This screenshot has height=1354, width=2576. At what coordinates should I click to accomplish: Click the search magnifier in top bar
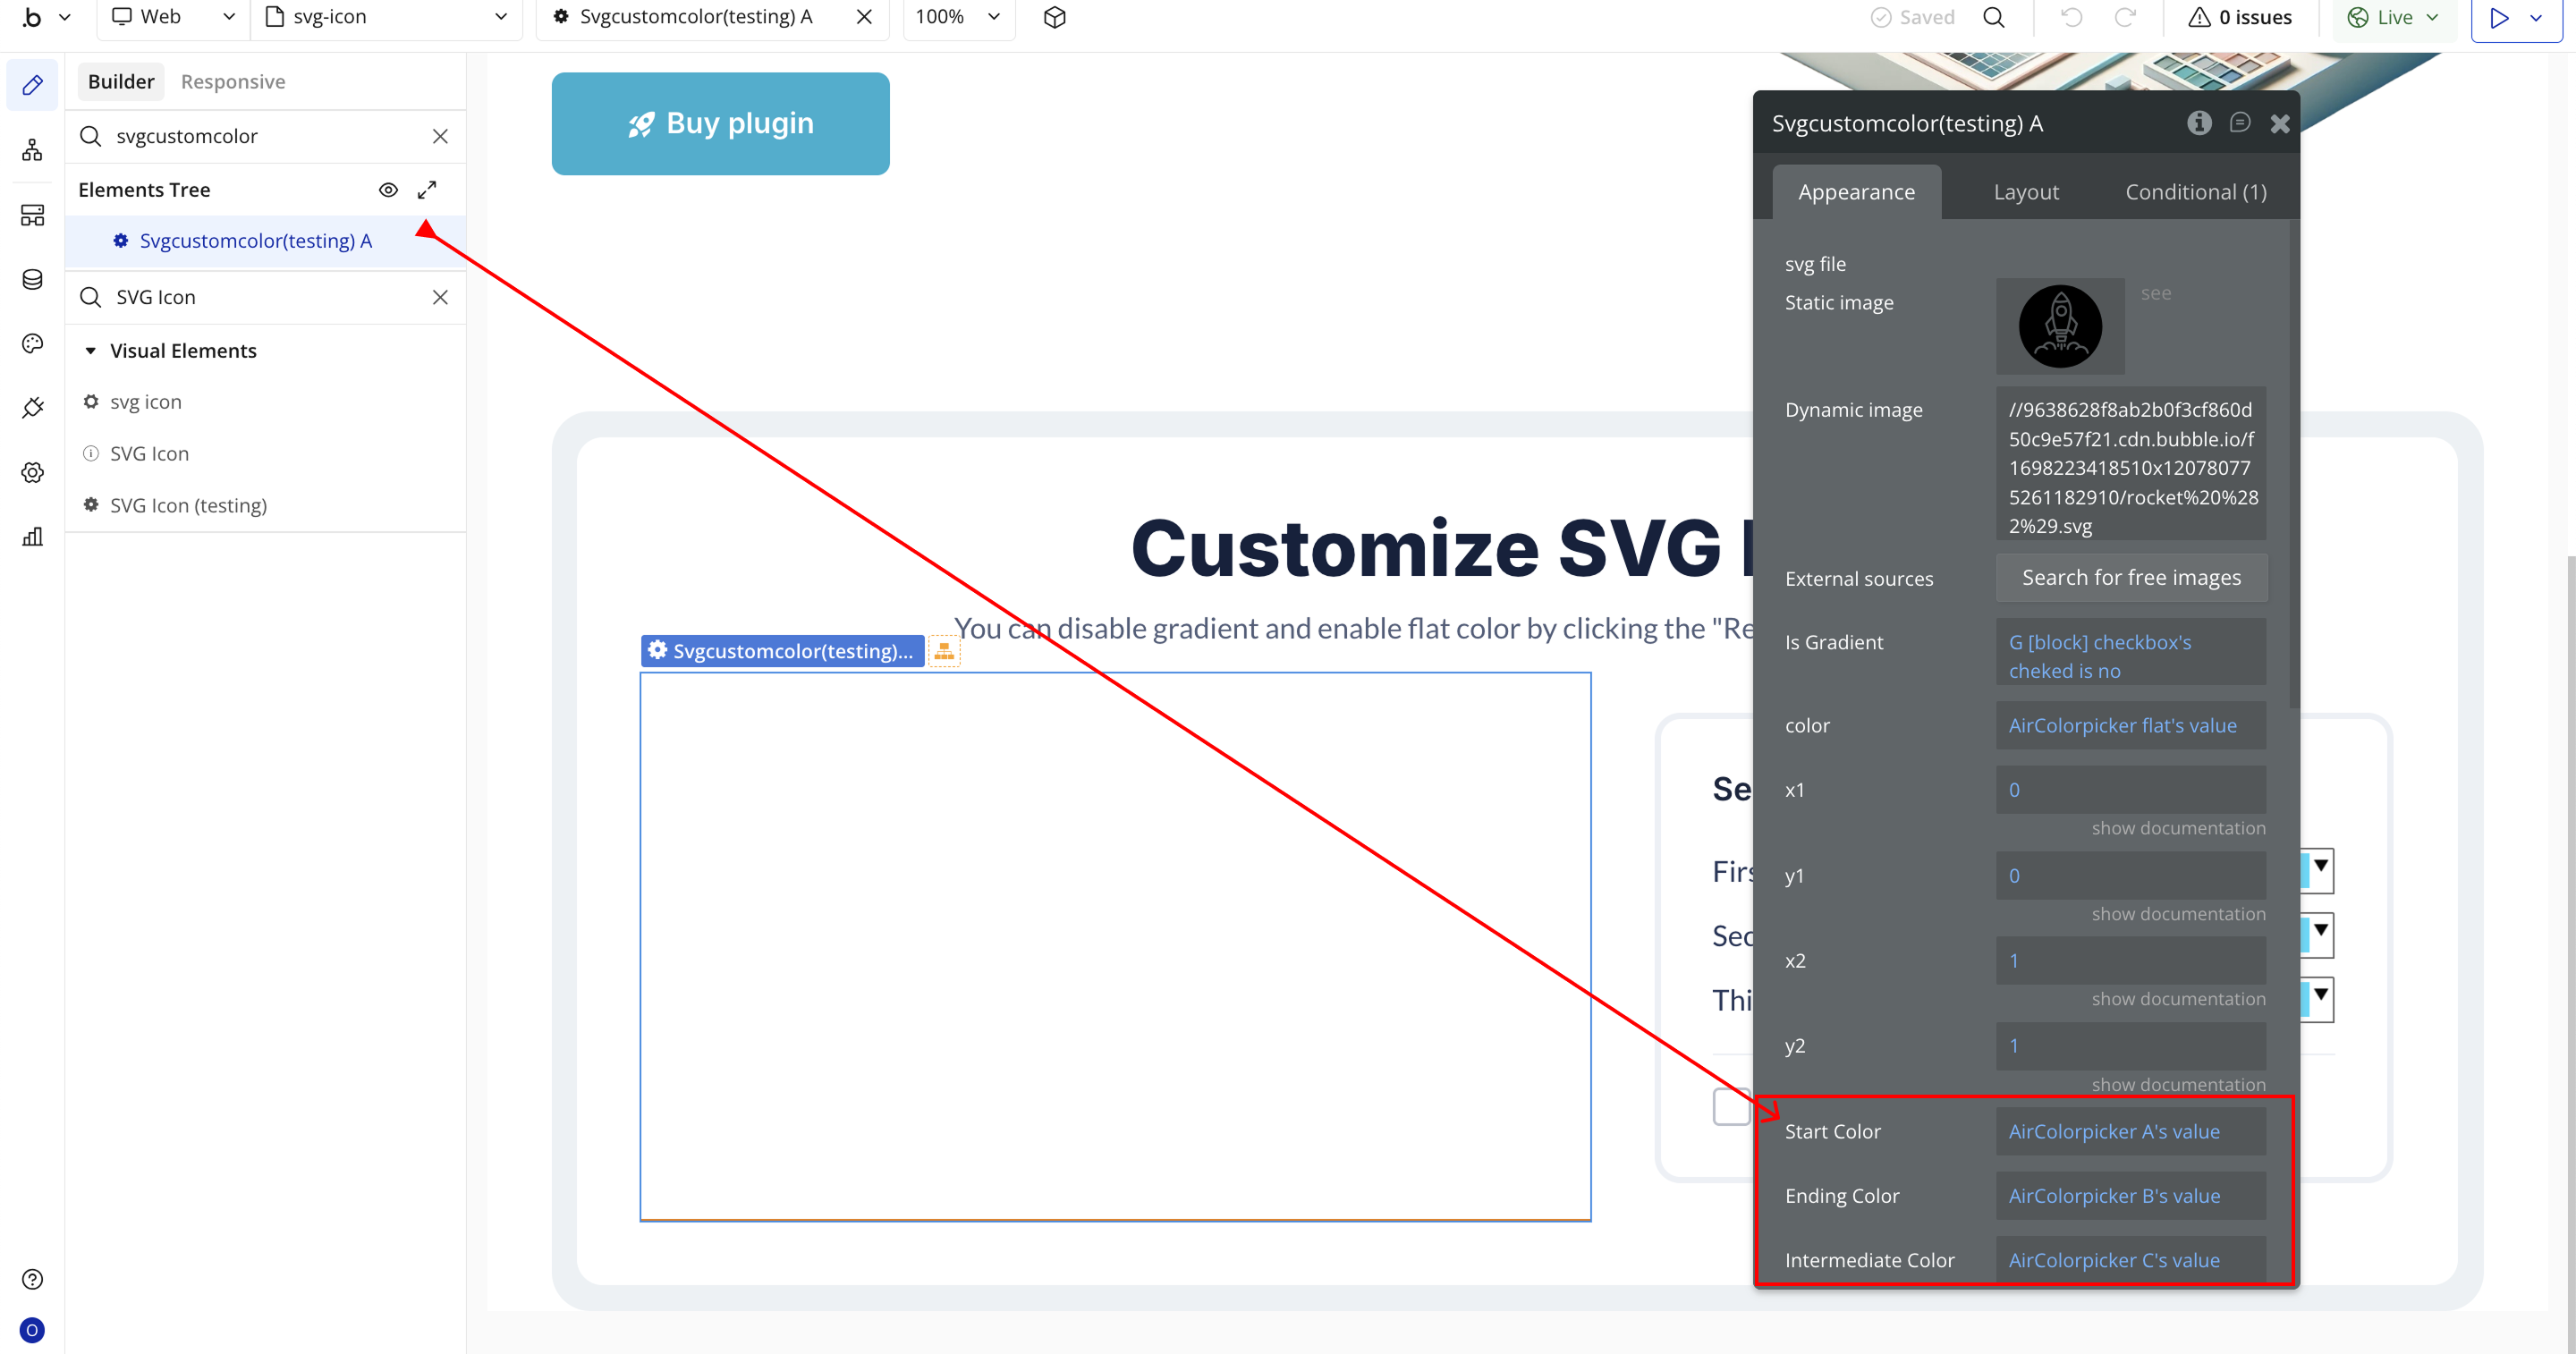1993,17
